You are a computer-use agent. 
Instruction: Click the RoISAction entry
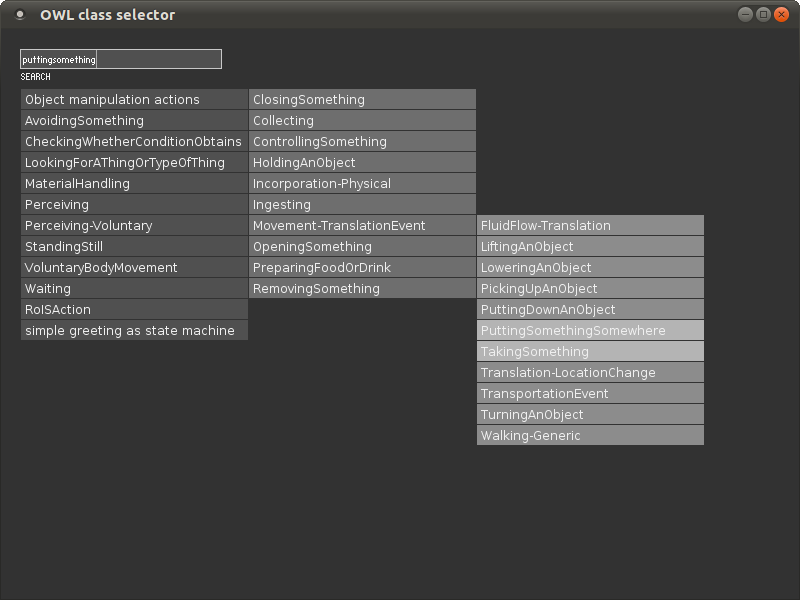tap(134, 309)
